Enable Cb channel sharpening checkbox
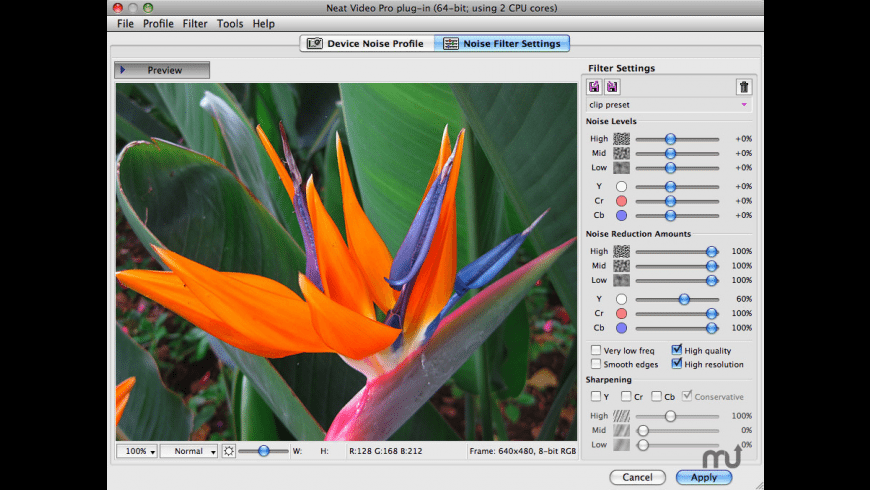Viewport: 870px width, 490px height. pos(656,396)
